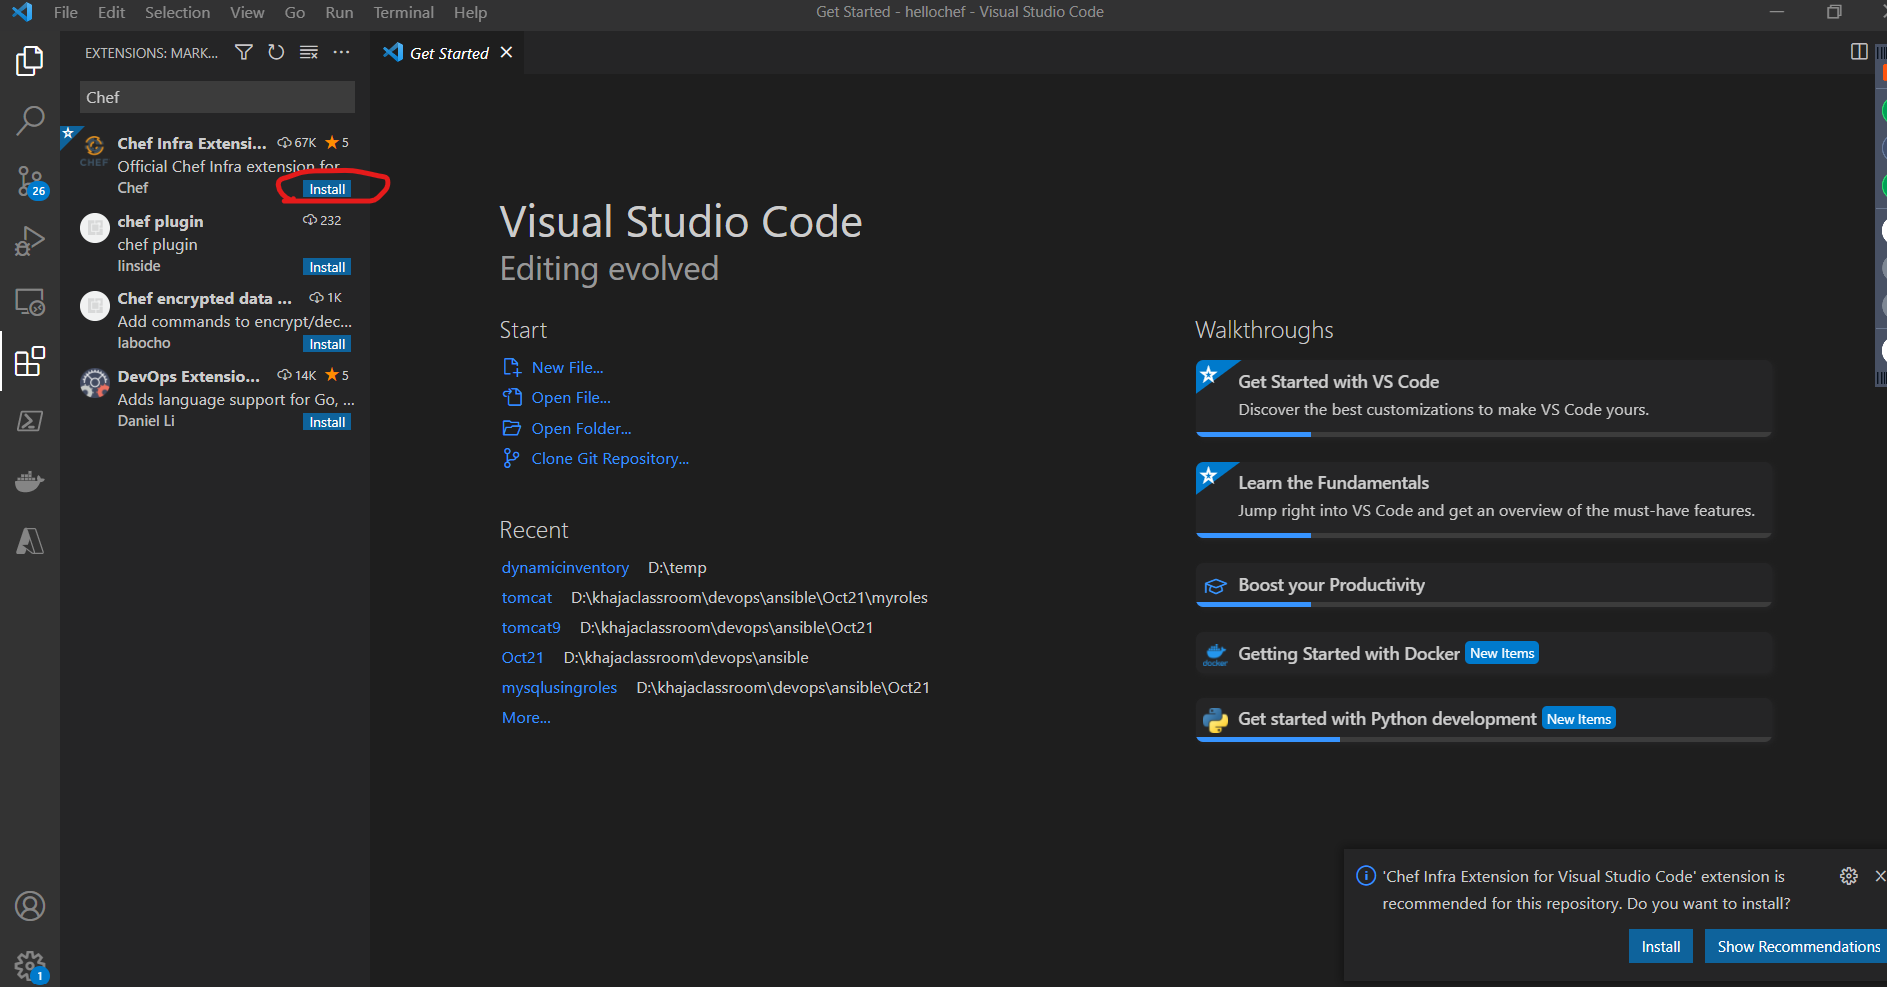Open notification gear settings icon
This screenshot has height=987, width=1887.
tap(1849, 876)
